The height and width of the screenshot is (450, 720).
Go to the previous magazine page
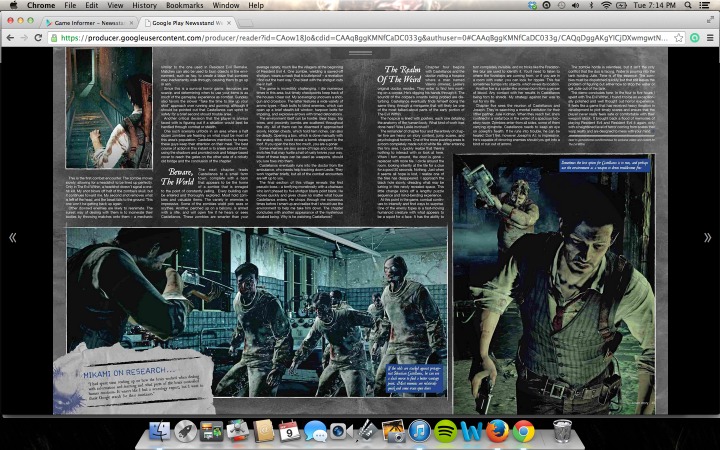click(x=12, y=237)
